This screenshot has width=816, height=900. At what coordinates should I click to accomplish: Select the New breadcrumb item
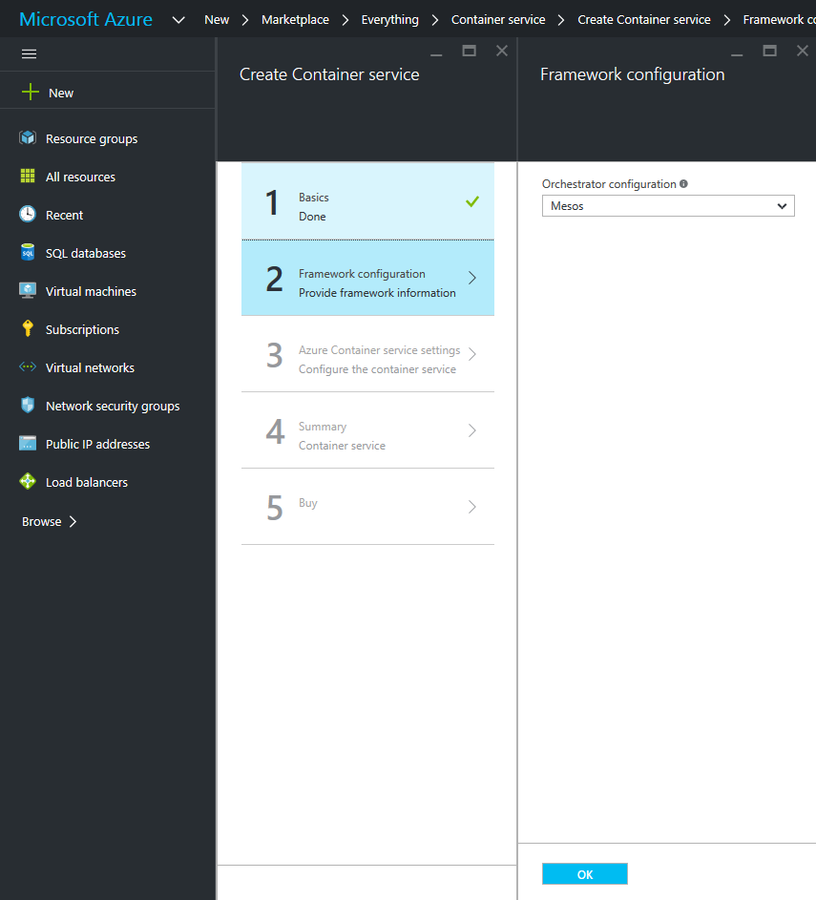(216, 20)
